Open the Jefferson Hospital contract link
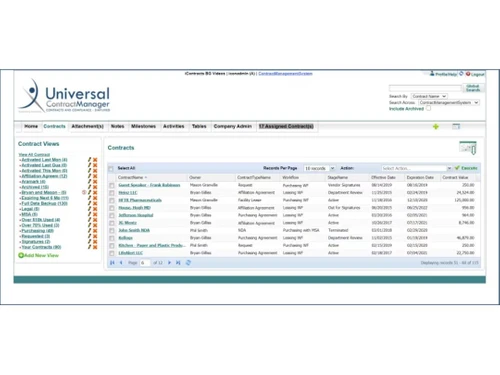 [x=136, y=215]
